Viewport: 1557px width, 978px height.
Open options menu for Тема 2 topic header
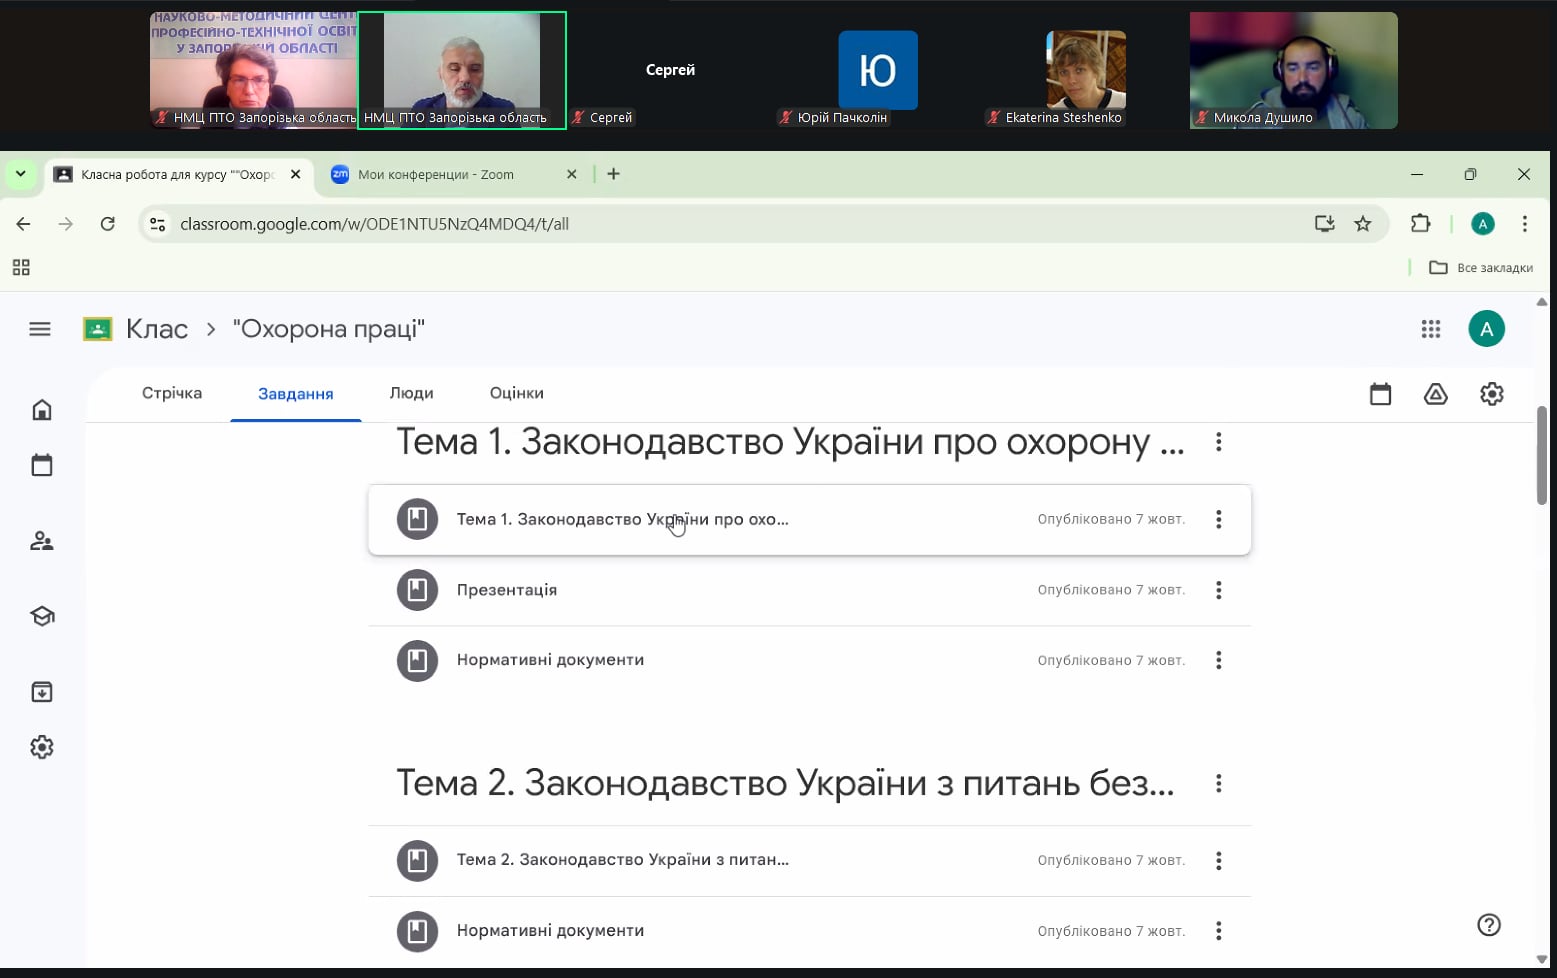1218,783
